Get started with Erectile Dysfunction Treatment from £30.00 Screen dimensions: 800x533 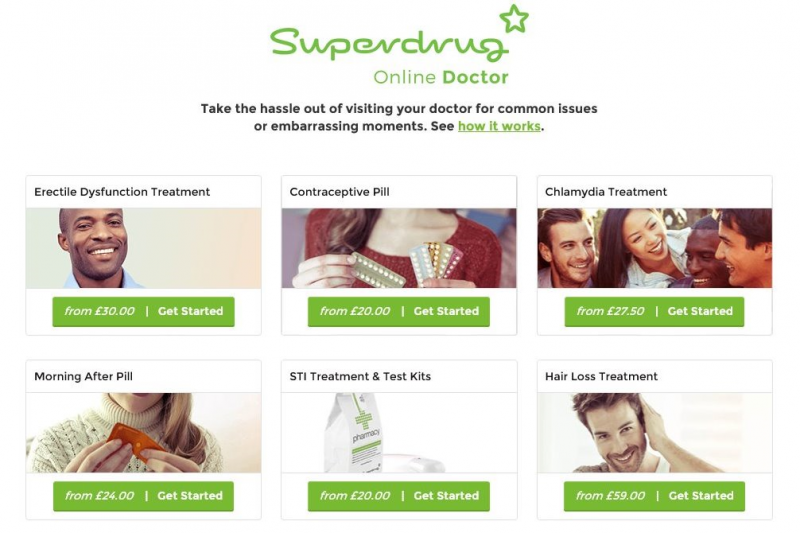click(143, 311)
